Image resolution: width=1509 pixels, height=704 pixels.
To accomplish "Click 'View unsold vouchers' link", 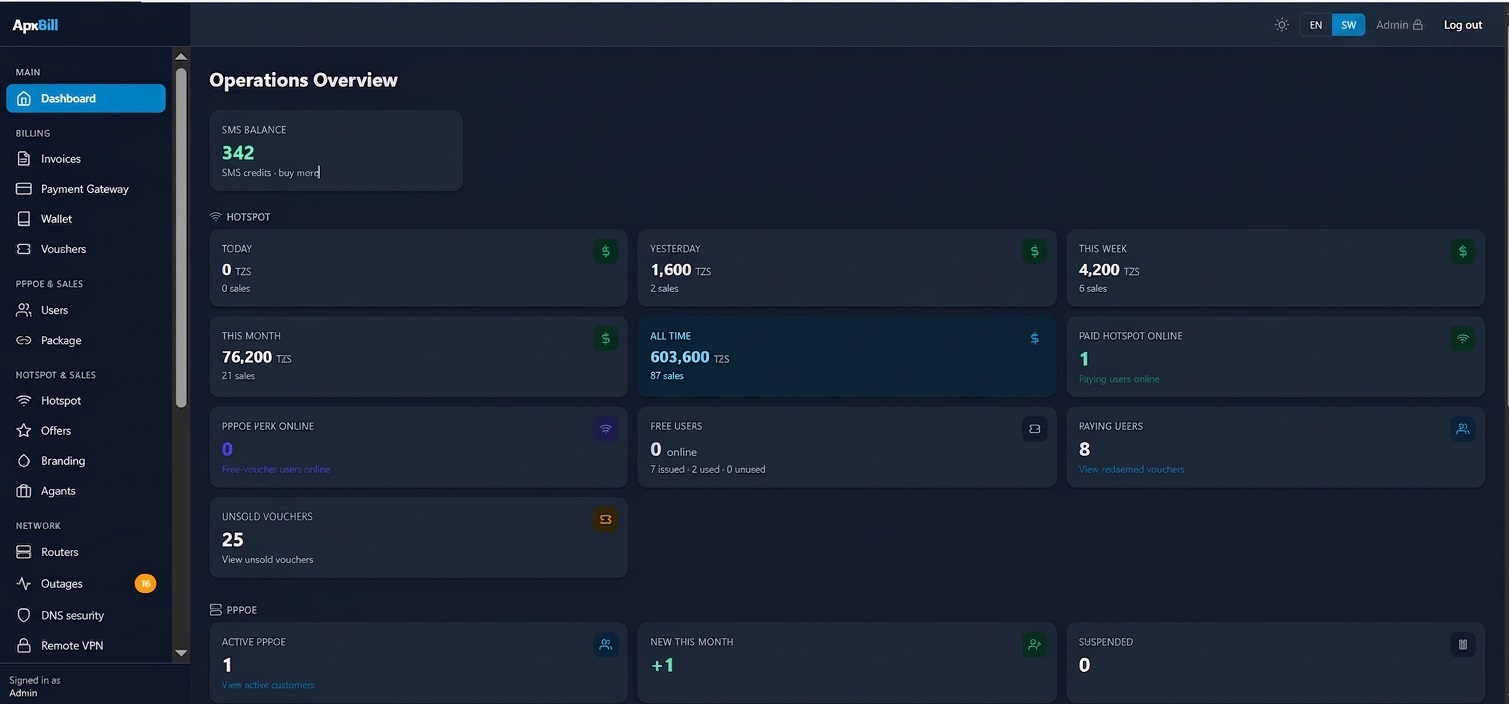I will click(x=267, y=559).
